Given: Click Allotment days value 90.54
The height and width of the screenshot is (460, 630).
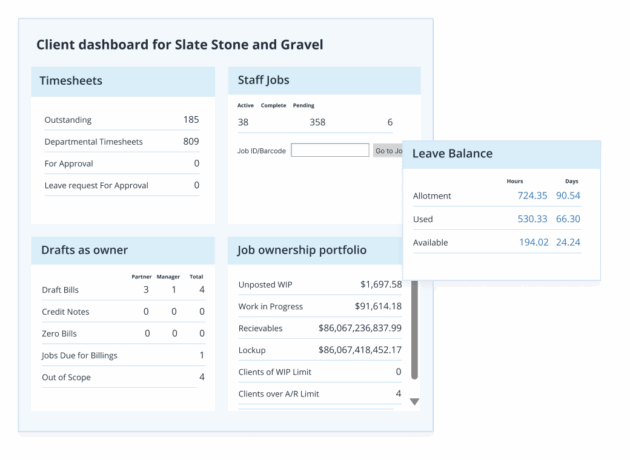Looking at the screenshot, I should [x=568, y=196].
